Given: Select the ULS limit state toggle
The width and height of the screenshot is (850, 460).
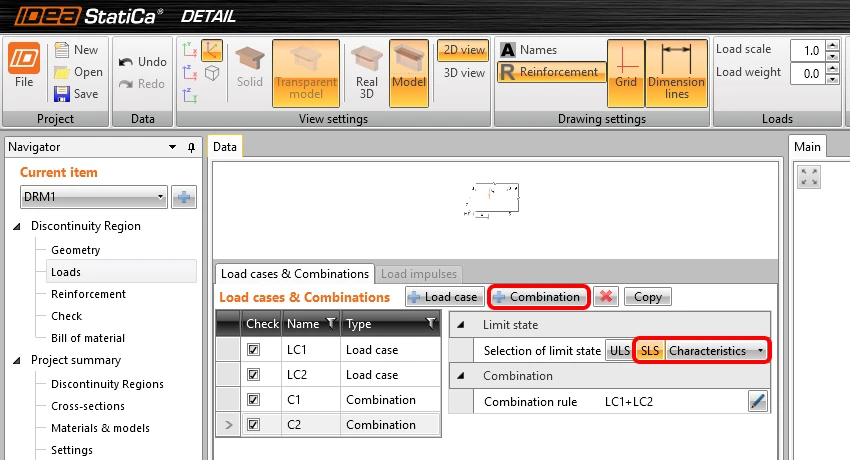Looking at the screenshot, I should tap(620, 351).
